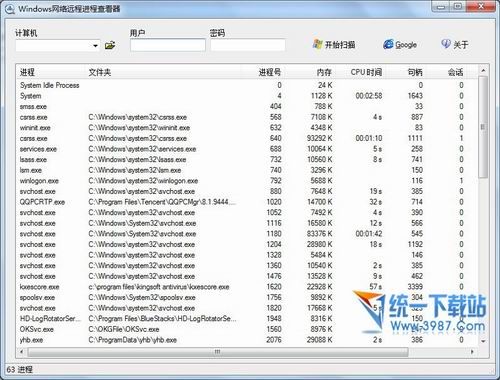Click the 关于 button label
The height and width of the screenshot is (380, 500).
point(461,45)
